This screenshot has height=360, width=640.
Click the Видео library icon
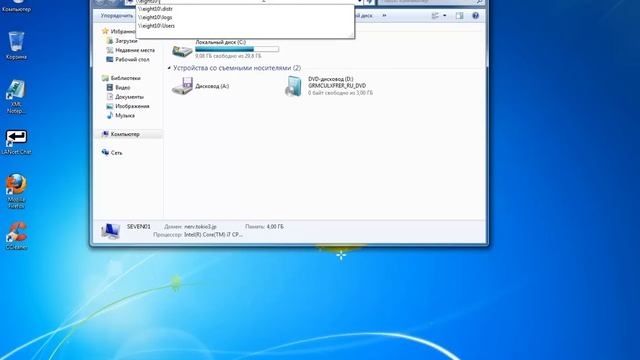109,87
